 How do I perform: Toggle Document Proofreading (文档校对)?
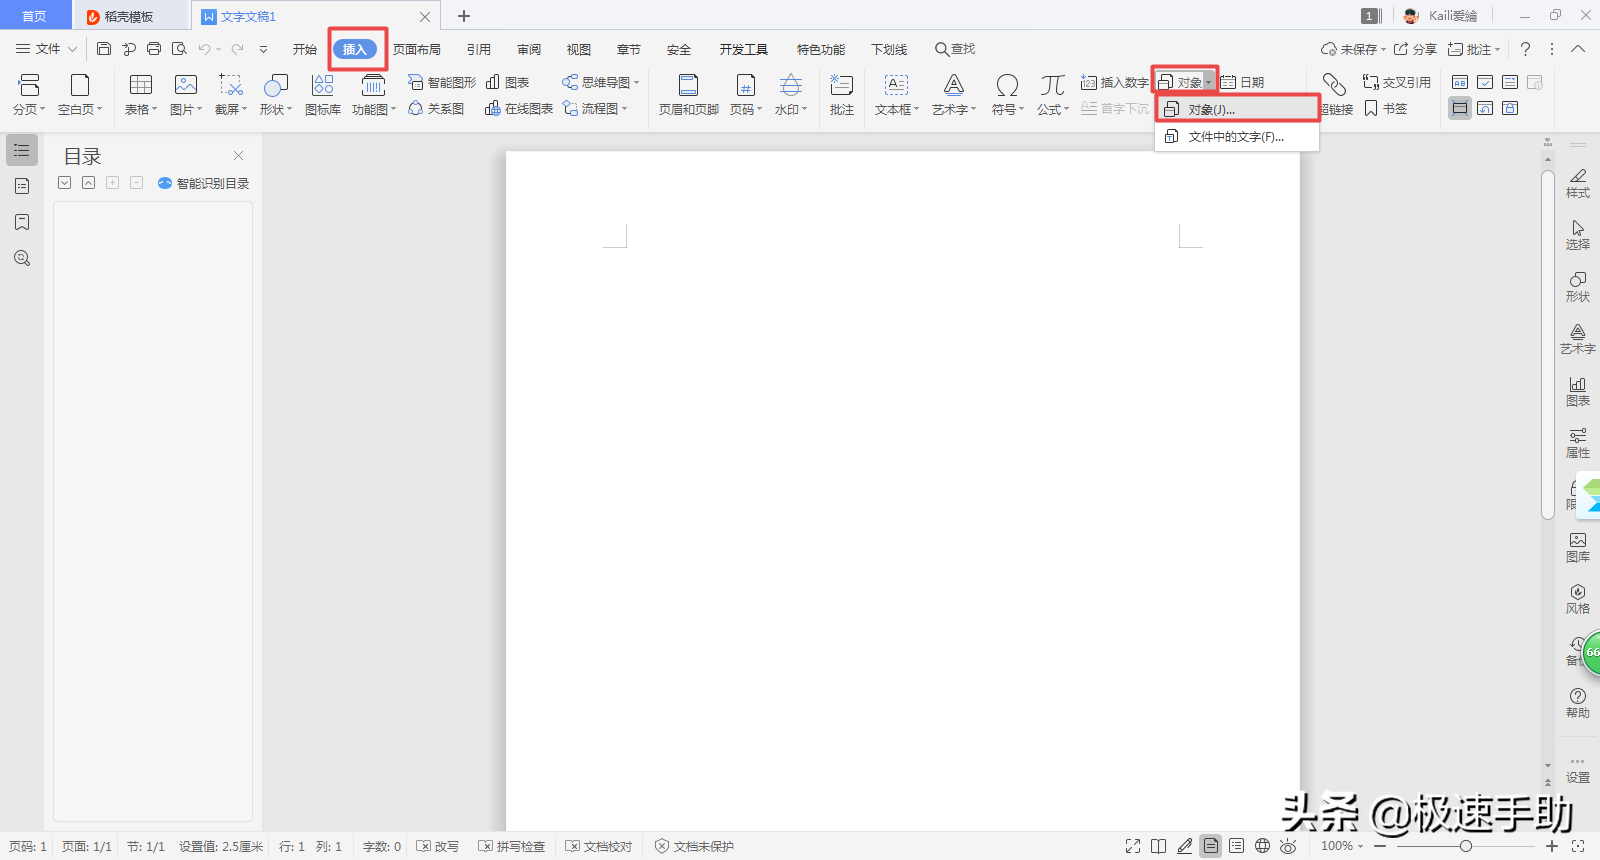tap(599, 846)
